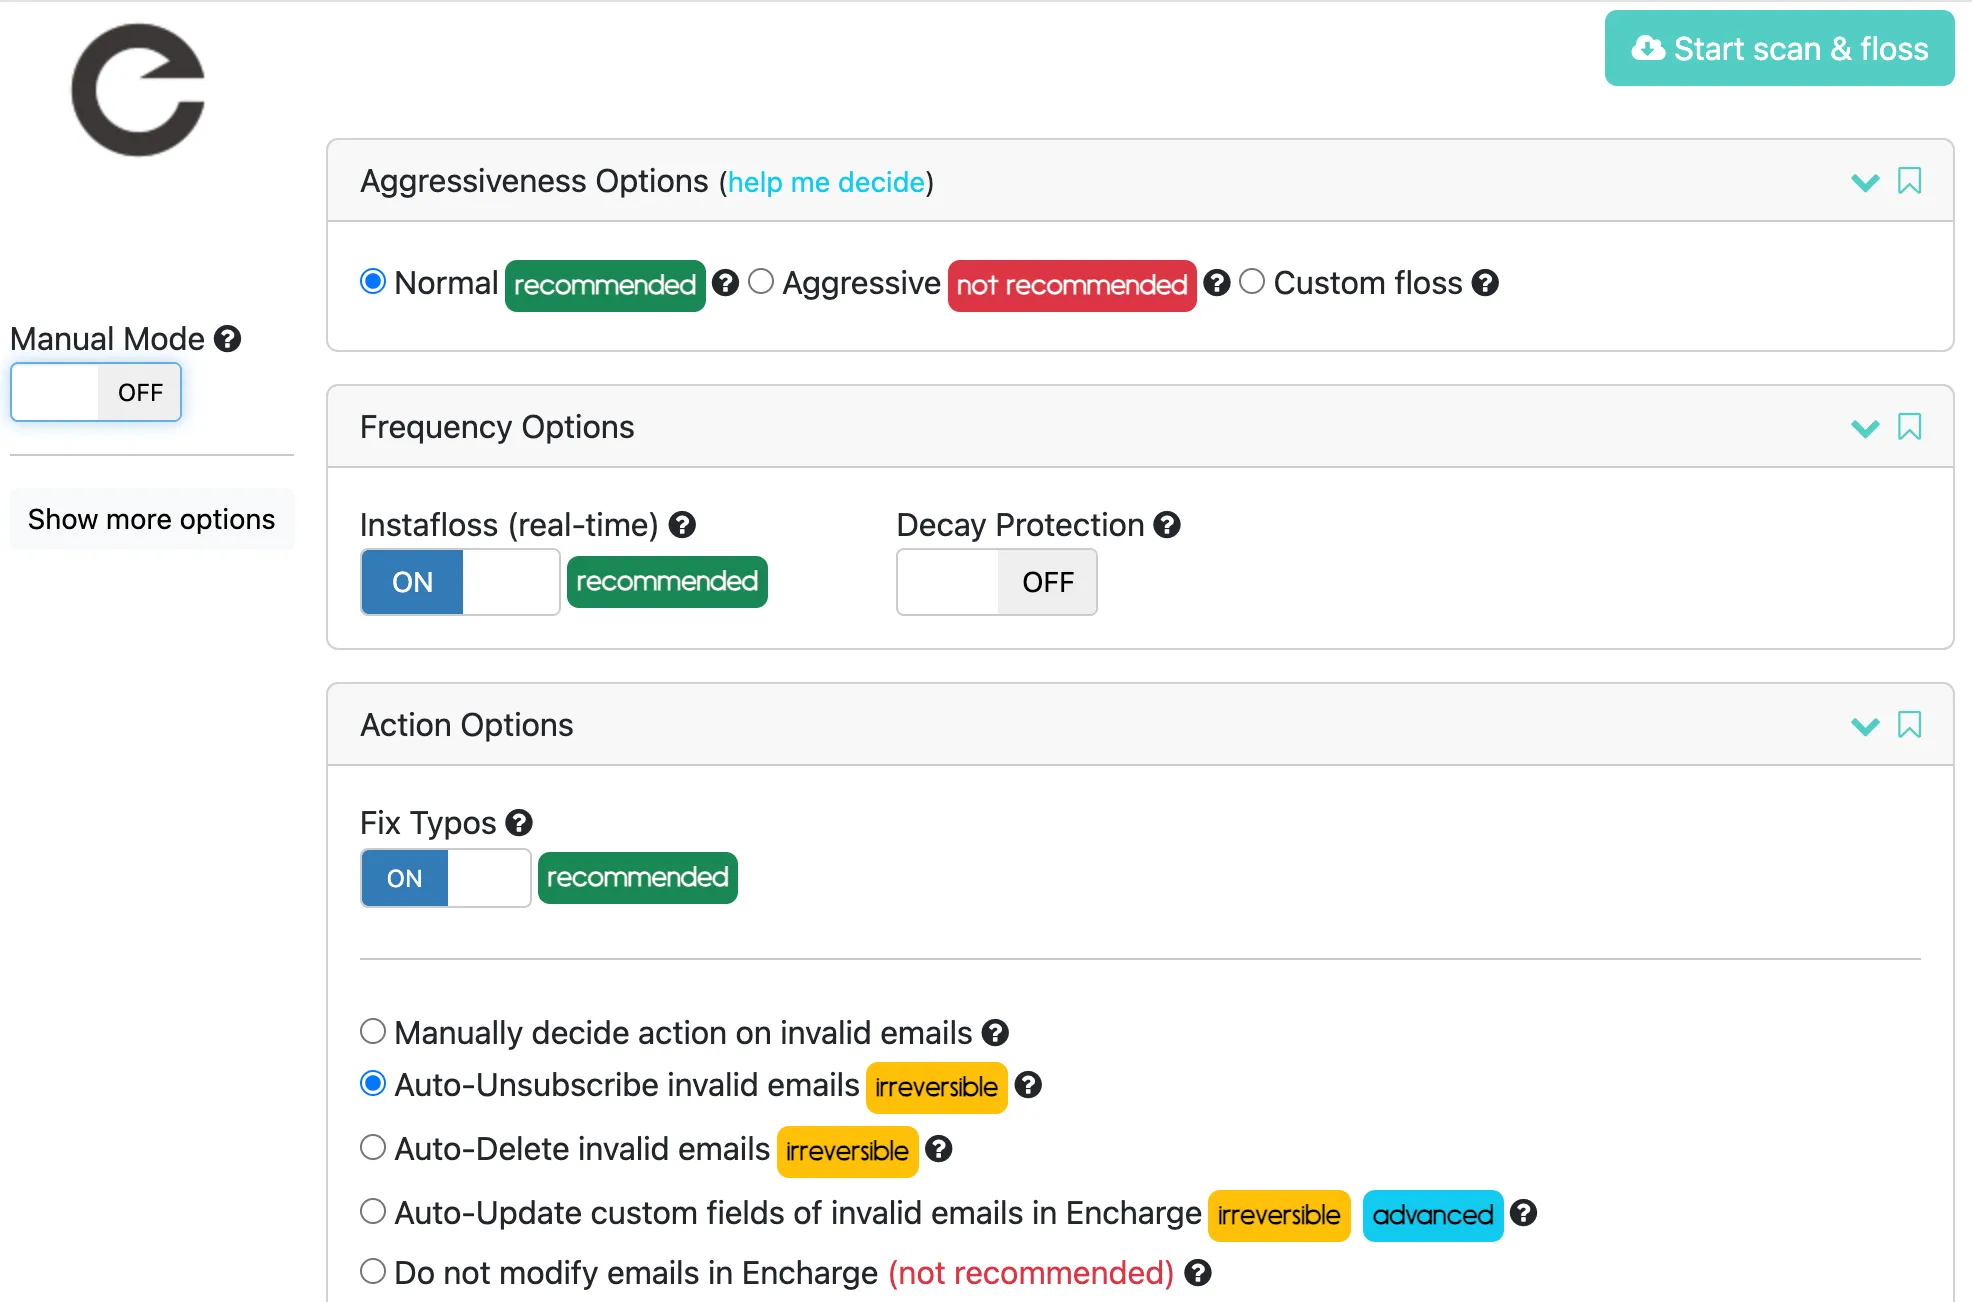Open help for Normal aggressiveness option

click(726, 283)
